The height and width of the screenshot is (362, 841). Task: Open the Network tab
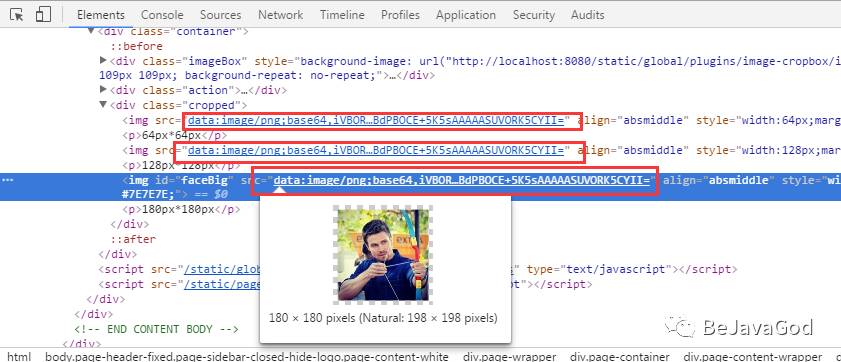coord(281,15)
